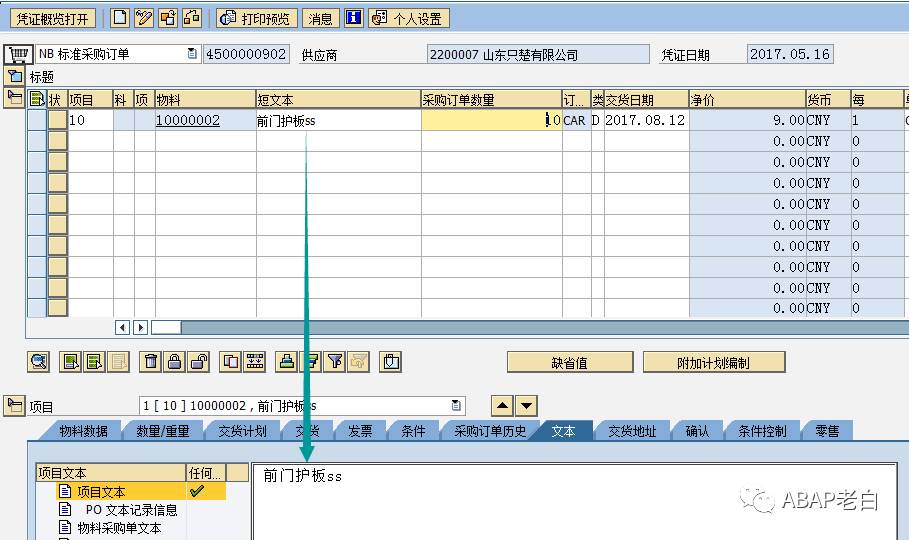Click the copy item icon
The width and height of the screenshot is (909, 540).
tap(231, 362)
